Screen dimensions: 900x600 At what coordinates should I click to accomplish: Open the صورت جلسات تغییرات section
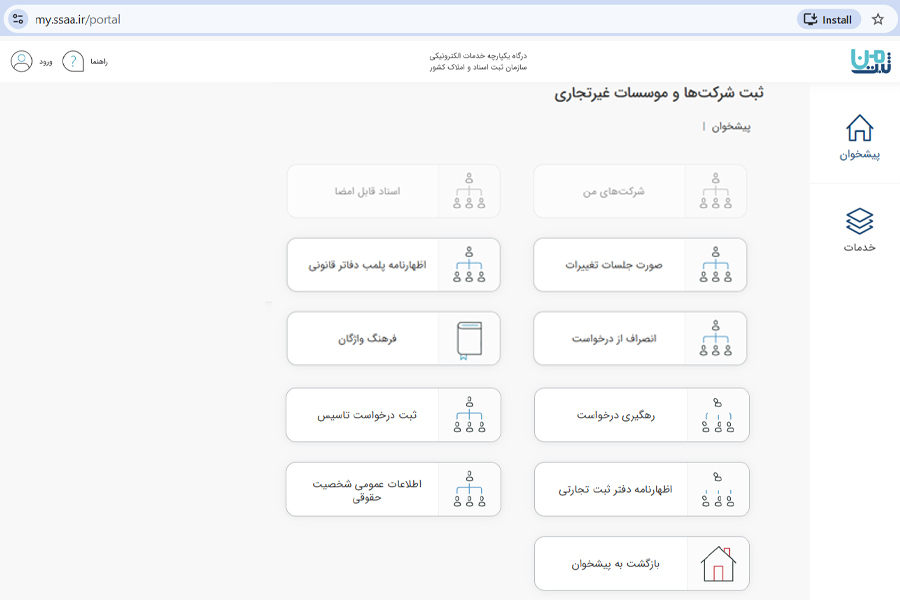click(x=640, y=265)
